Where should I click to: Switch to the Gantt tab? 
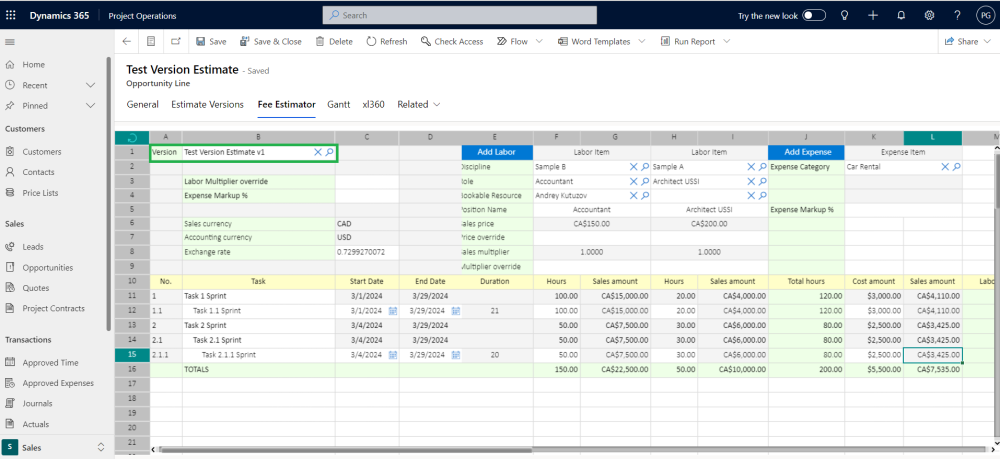point(338,104)
